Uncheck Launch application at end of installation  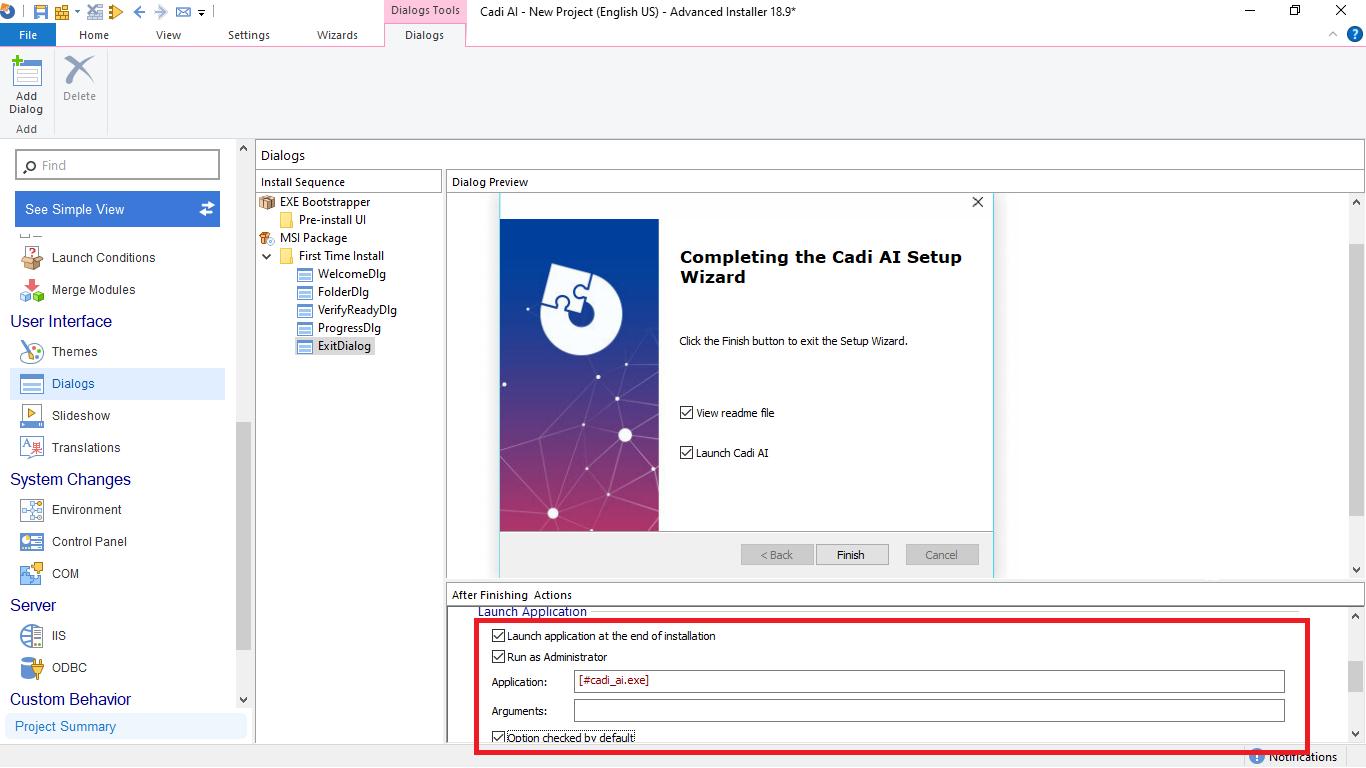point(499,636)
